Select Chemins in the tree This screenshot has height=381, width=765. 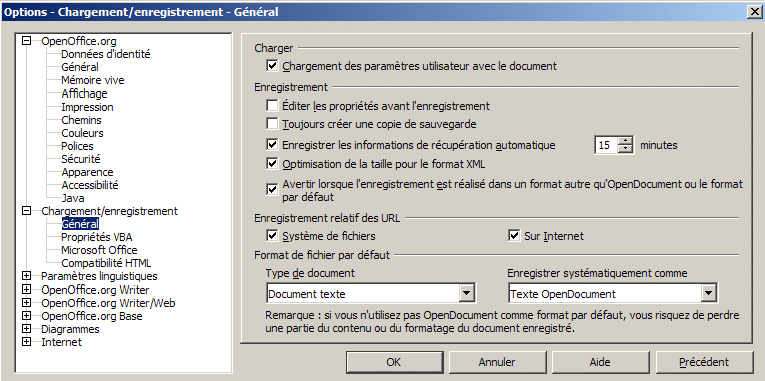(x=81, y=120)
